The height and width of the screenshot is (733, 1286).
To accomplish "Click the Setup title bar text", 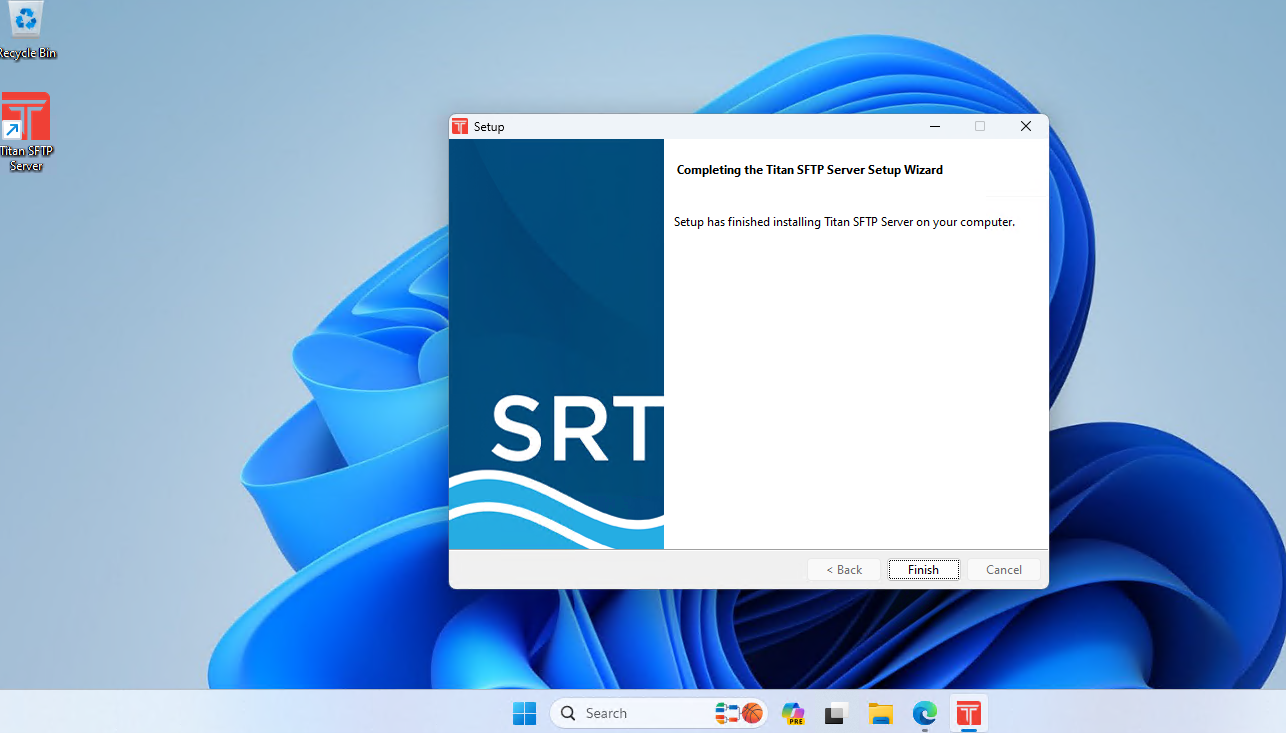I will click(x=489, y=127).
